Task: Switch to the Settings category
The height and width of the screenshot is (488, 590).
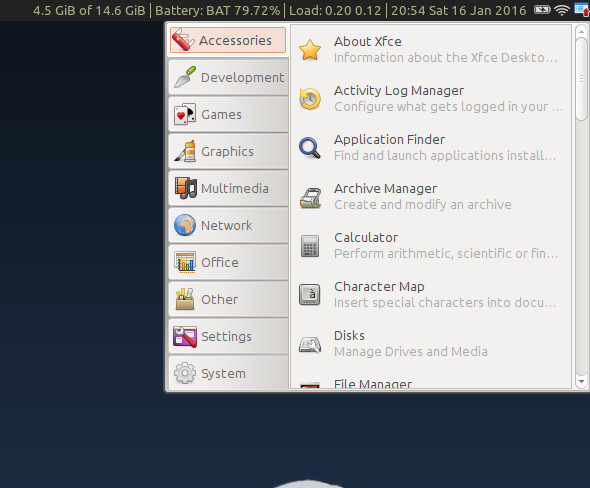Action: pos(228,336)
